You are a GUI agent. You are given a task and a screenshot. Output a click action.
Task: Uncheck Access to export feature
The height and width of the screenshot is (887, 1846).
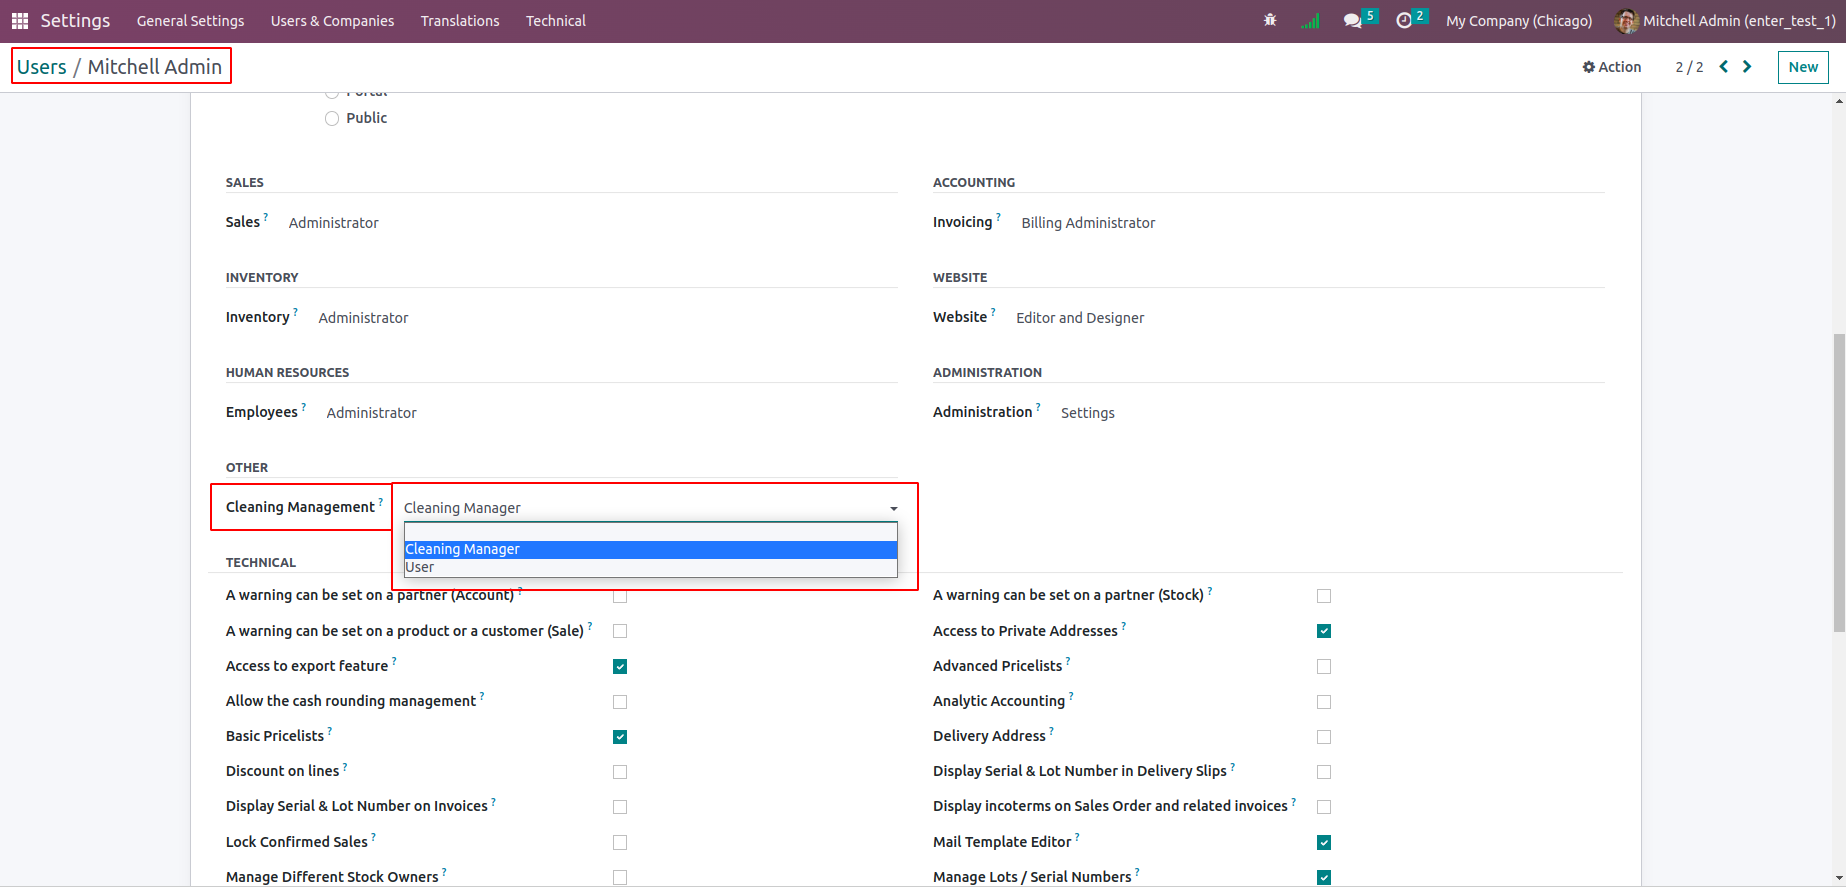point(620,667)
